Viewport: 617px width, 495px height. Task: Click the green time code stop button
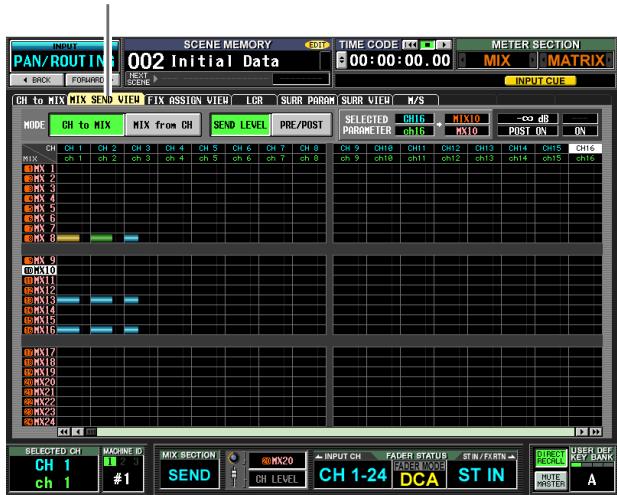(x=427, y=45)
